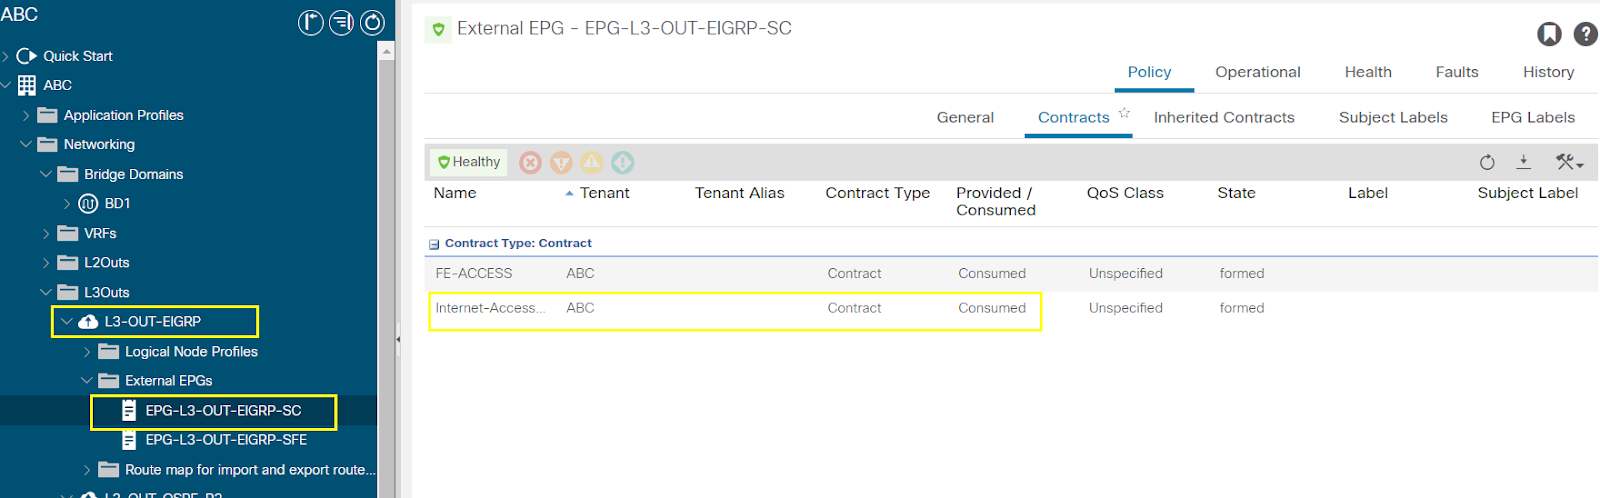
Task: Open the History tab
Action: pyautogui.click(x=1548, y=72)
